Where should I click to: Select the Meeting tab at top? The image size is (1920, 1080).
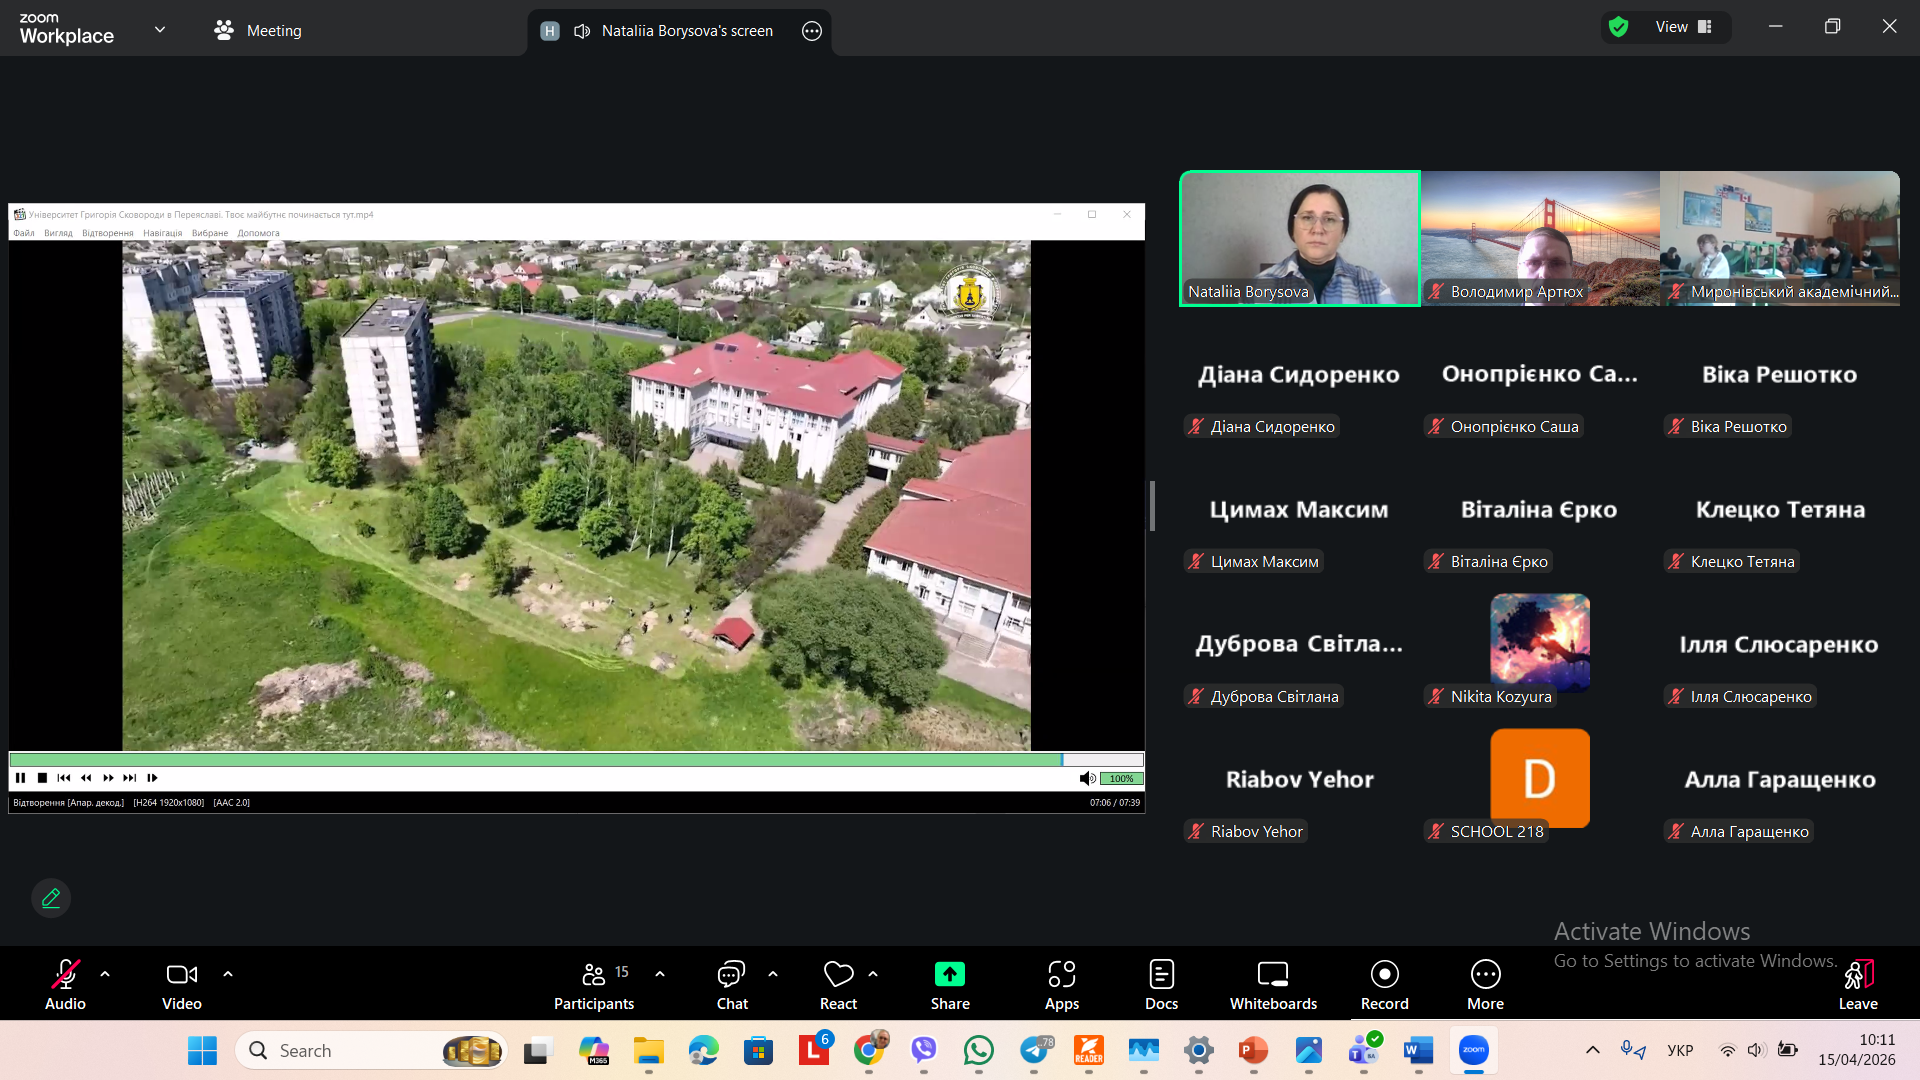pyautogui.click(x=258, y=30)
